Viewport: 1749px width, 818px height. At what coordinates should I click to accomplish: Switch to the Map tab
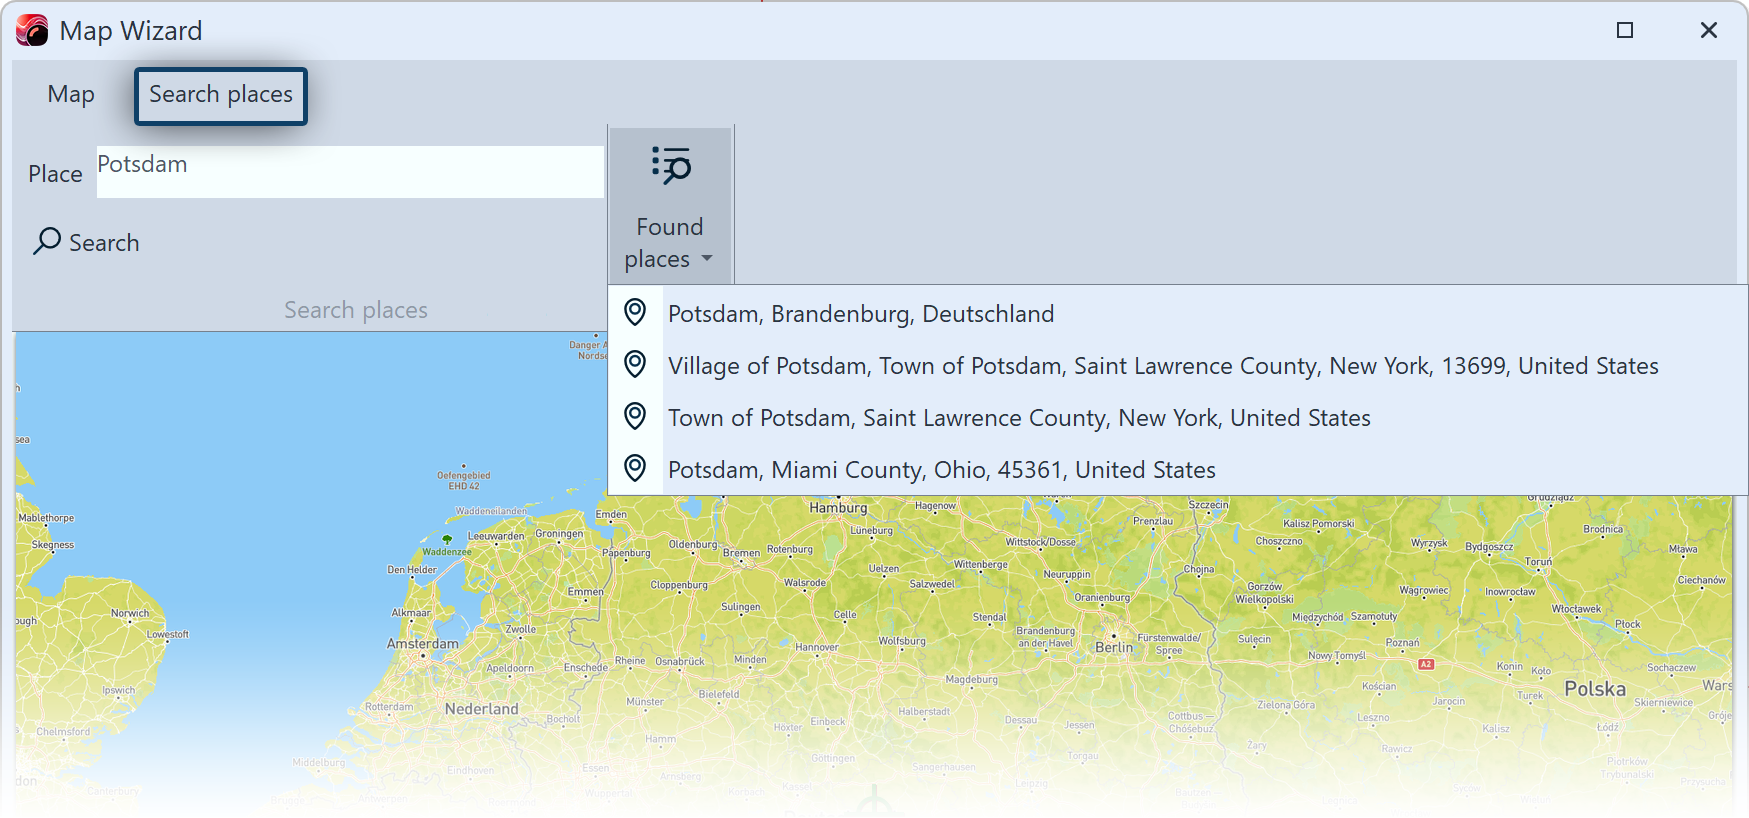click(71, 95)
